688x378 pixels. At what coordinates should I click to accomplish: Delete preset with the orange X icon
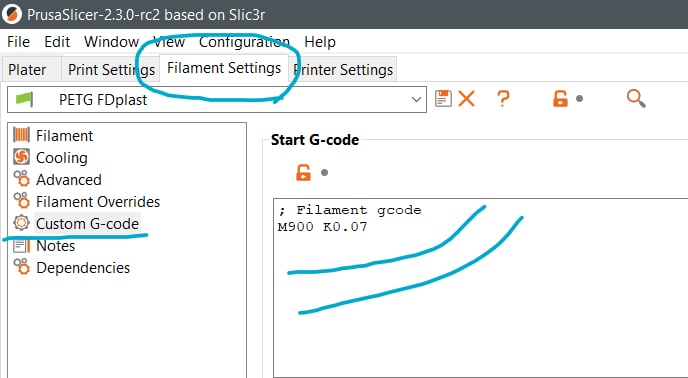pyautogui.click(x=466, y=98)
